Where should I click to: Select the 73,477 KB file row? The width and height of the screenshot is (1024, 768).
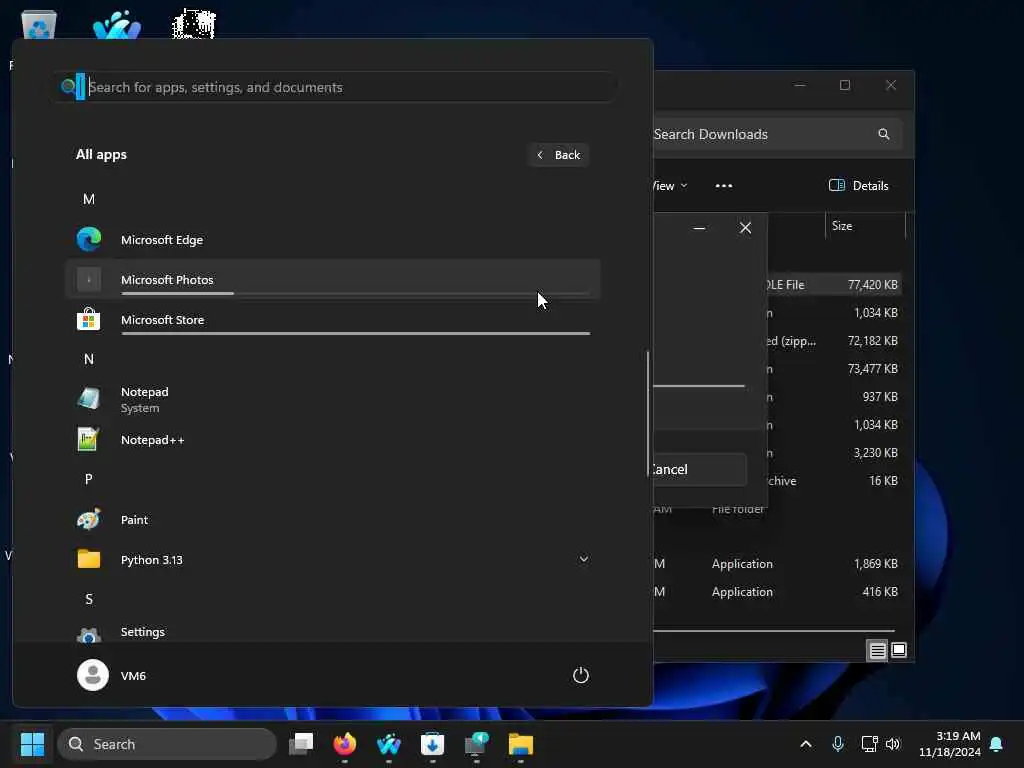[x=835, y=369]
